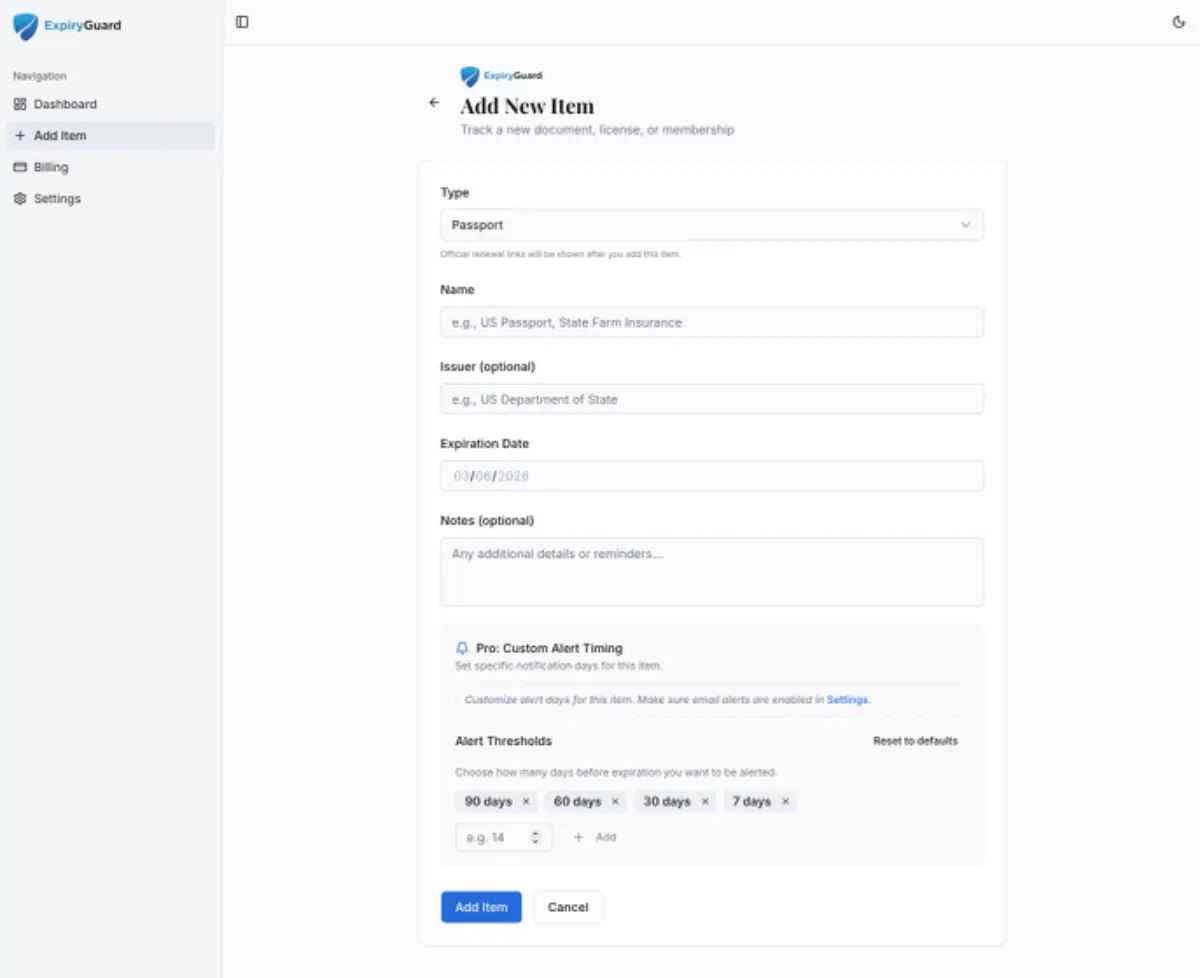Click the bell icon for Custom Alert Timing
Screen dimensions: 1200x978
(x=462, y=648)
